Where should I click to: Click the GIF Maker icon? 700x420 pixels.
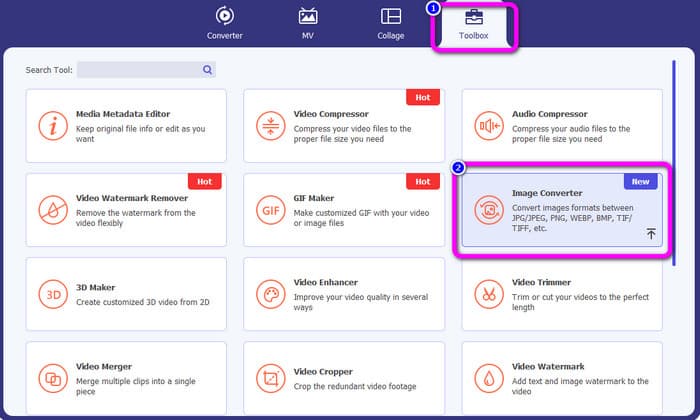(271, 210)
